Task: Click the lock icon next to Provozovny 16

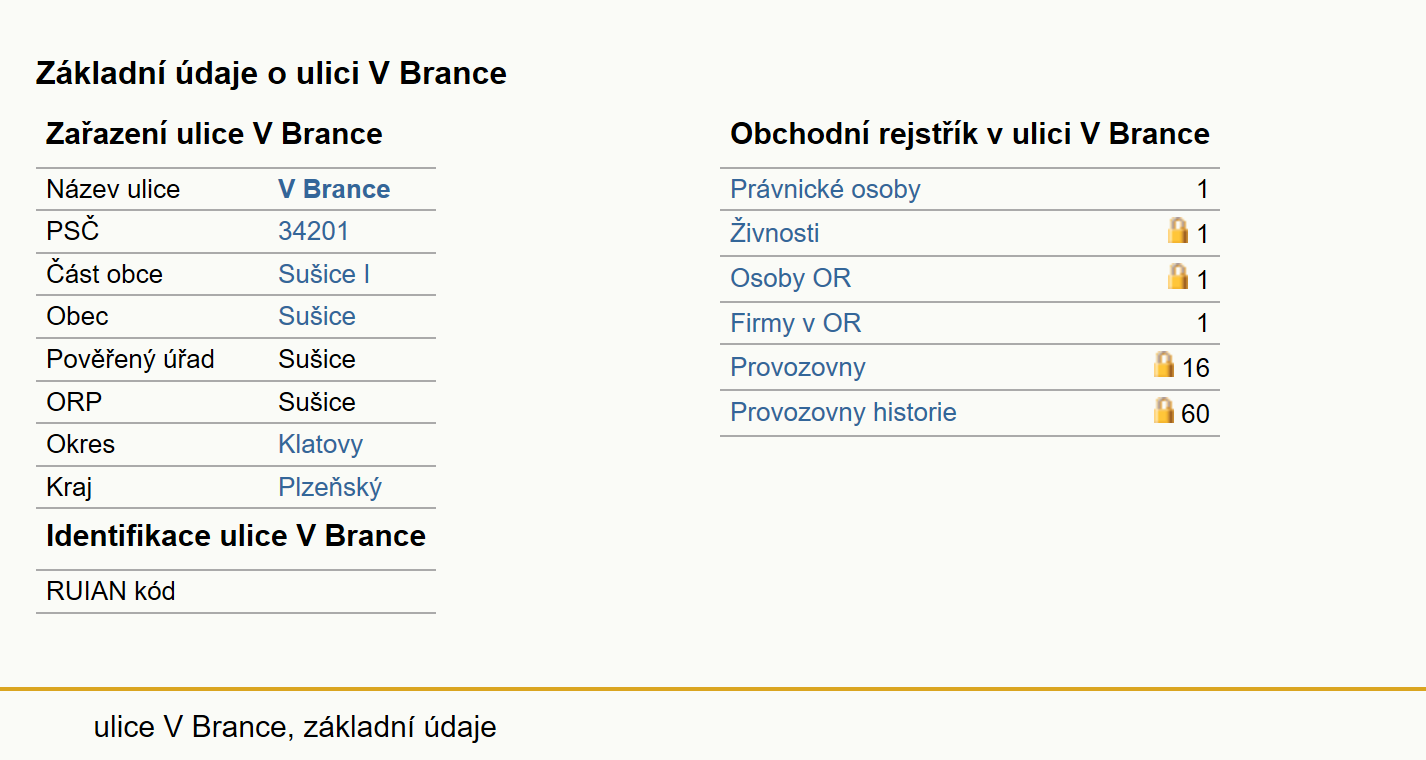Action: (x=1164, y=364)
